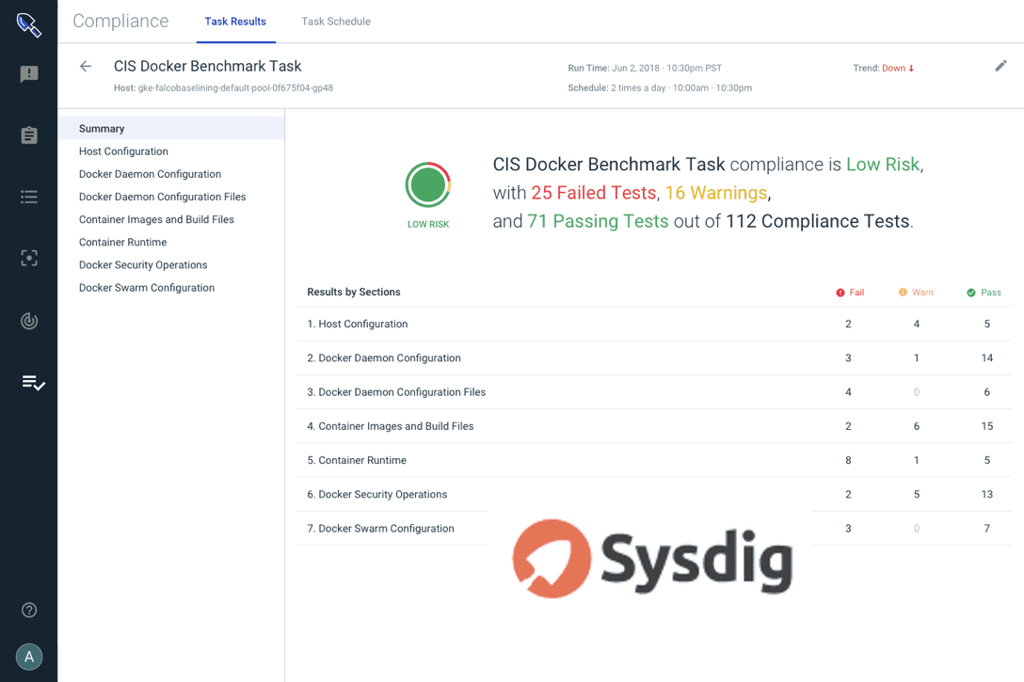Open the compliance checklist icon in sidebar

(33, 382)
